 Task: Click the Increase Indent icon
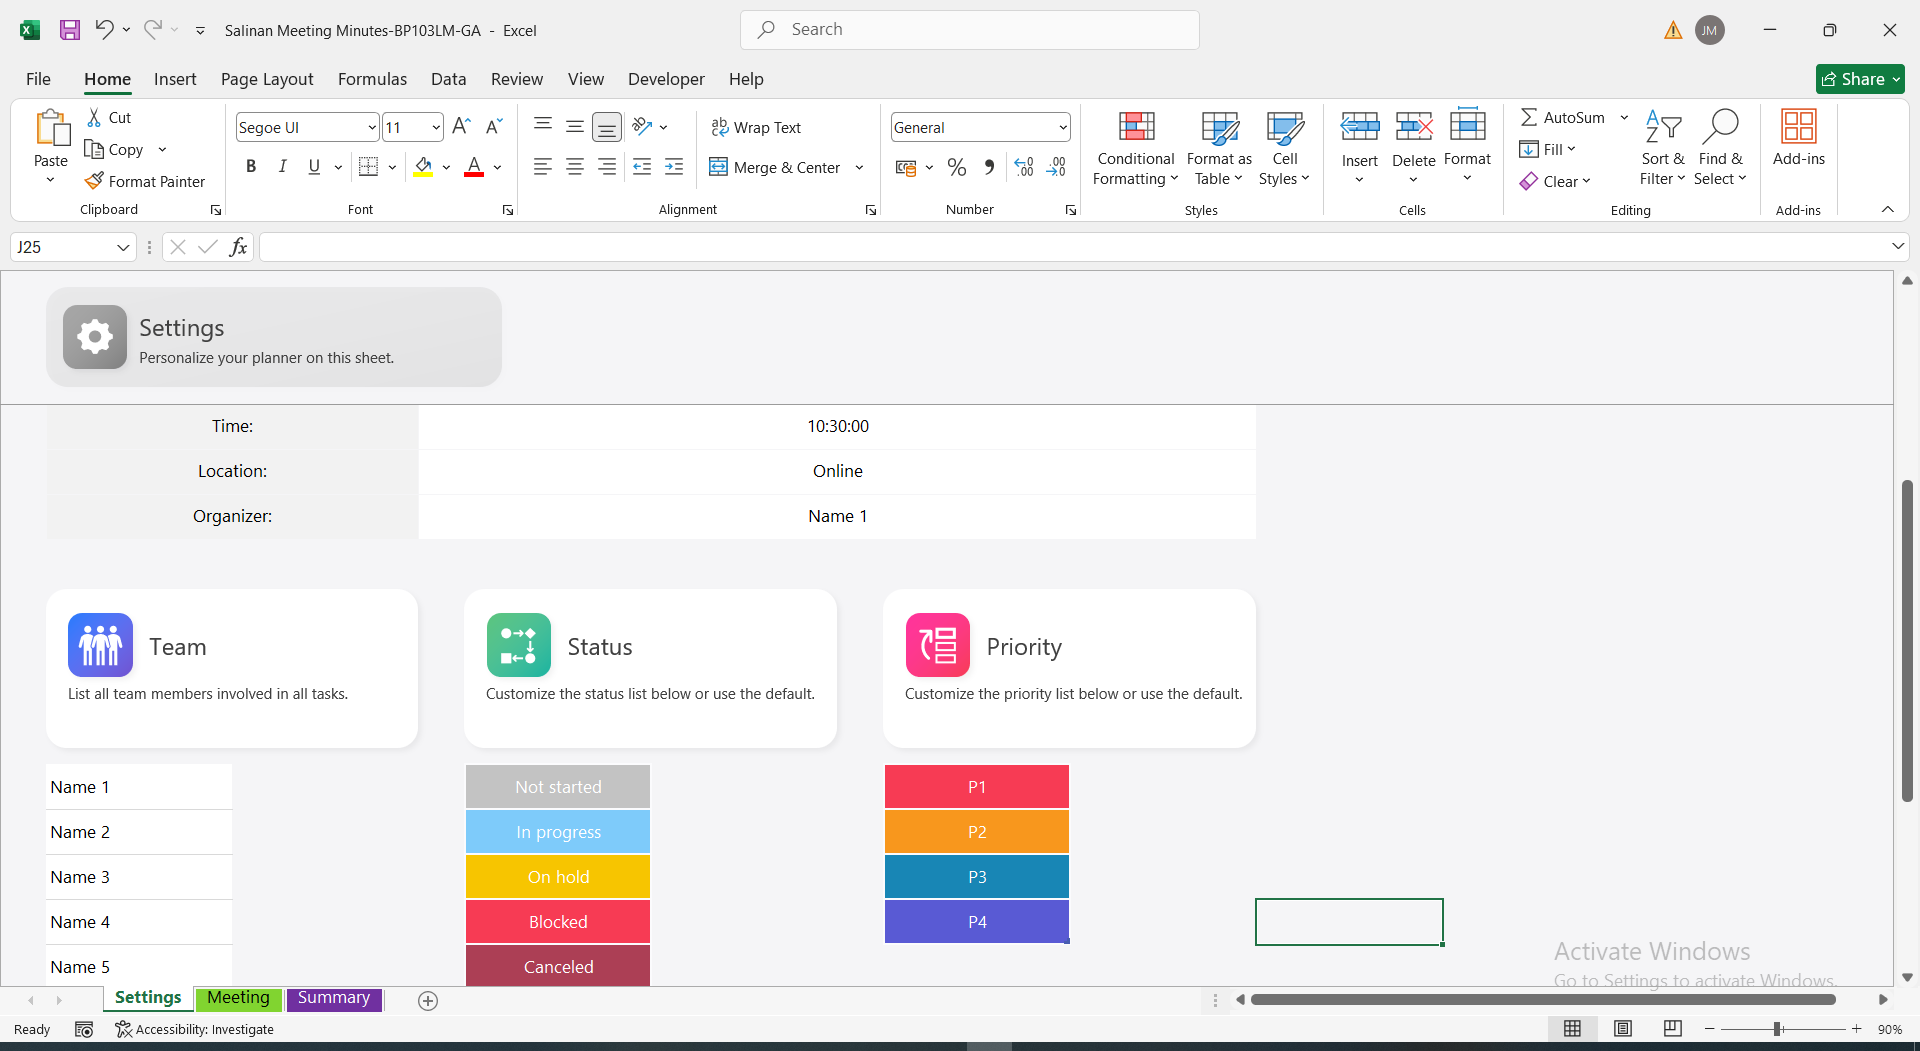pos(674,167)
